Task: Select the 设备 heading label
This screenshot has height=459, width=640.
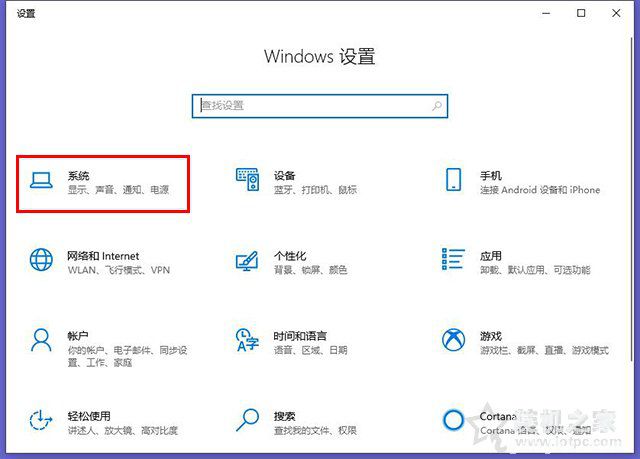Action: [x=284, y=176]
